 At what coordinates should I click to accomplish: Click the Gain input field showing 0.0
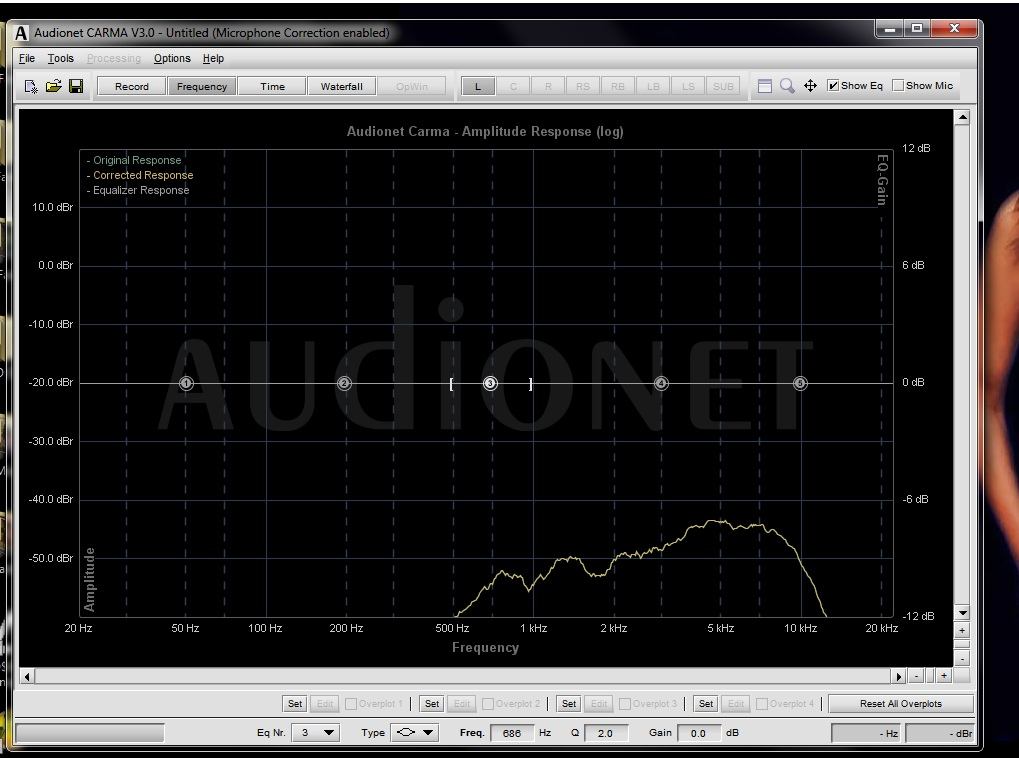point(699,733)
